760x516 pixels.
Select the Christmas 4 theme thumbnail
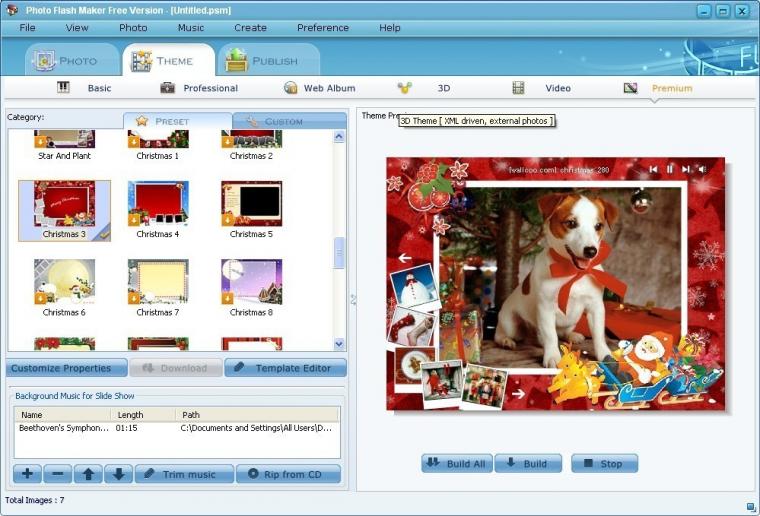pyautogui.click(x=158, y=204)
